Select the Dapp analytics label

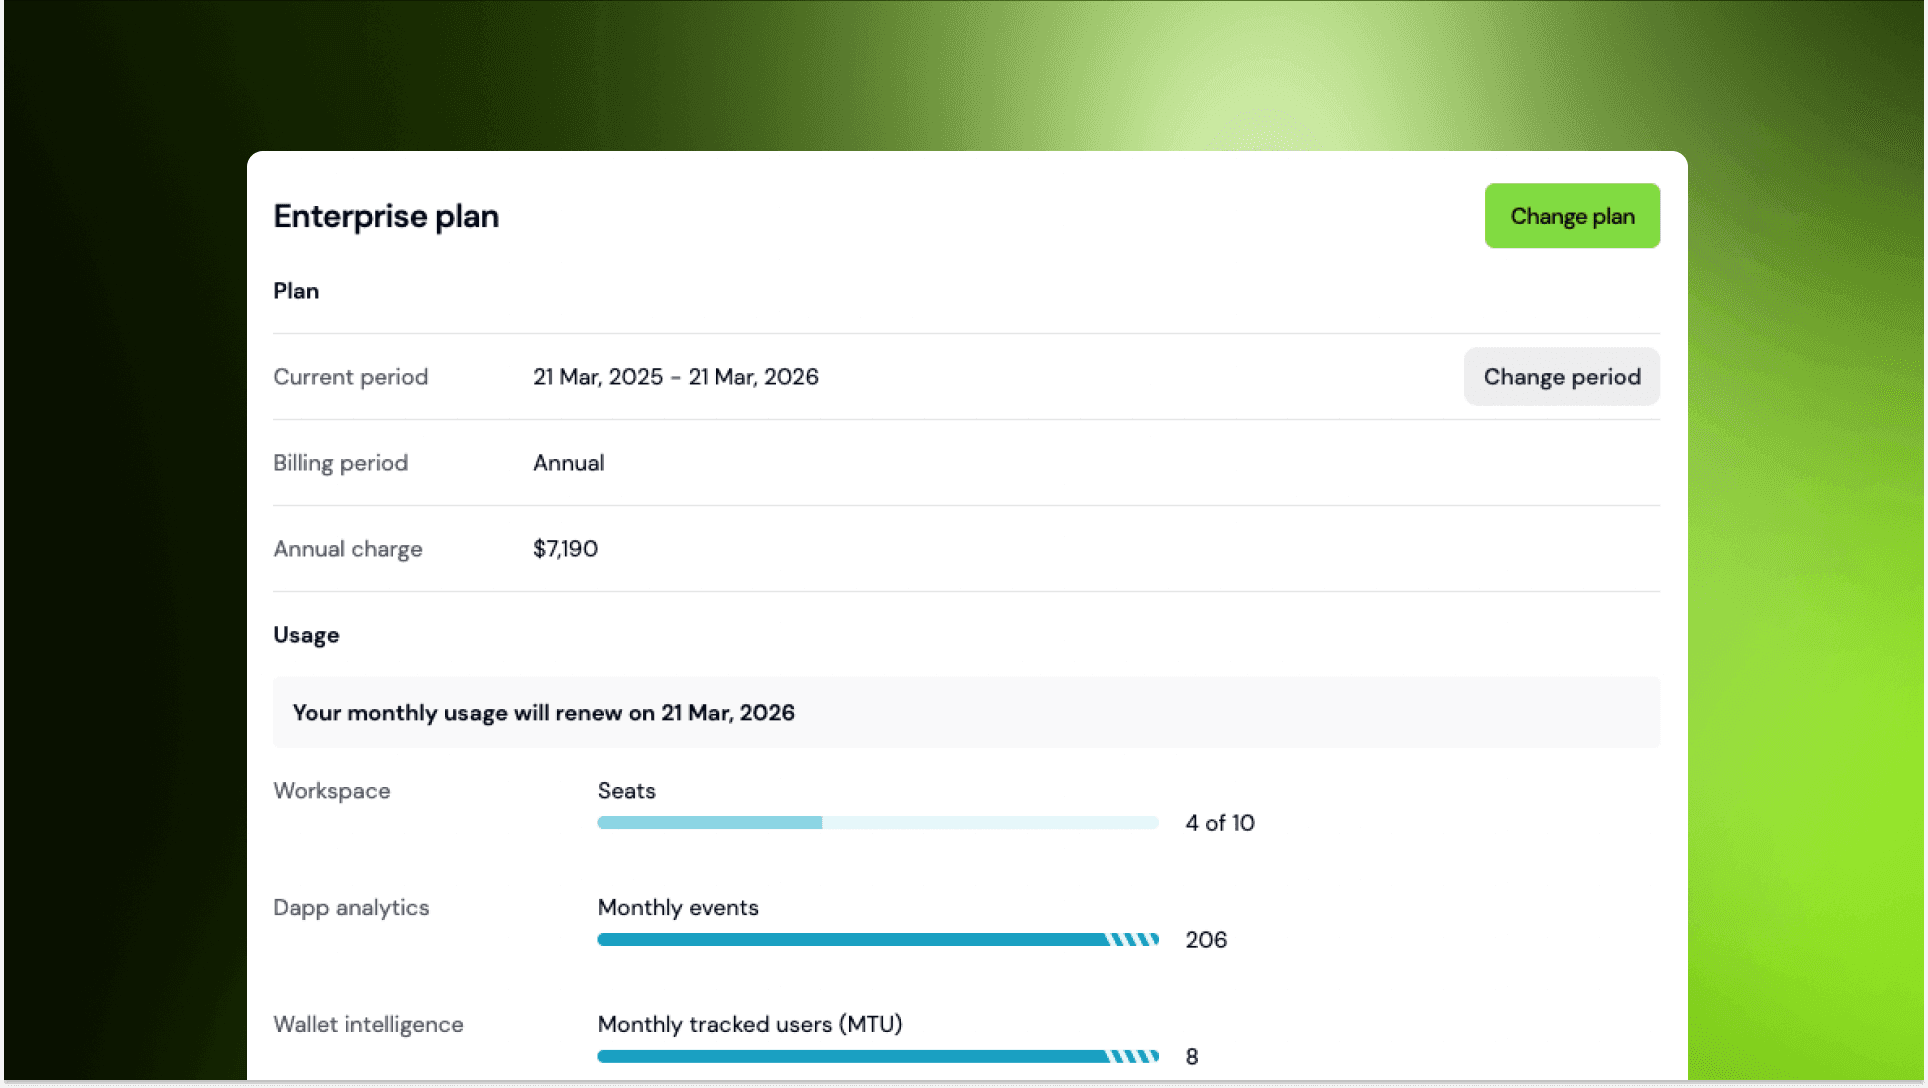pos(351,908)
